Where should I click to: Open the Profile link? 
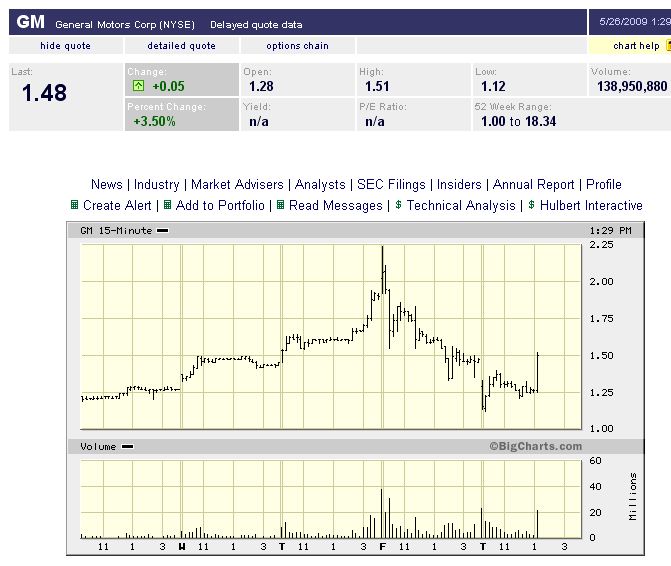coord(604,184)
